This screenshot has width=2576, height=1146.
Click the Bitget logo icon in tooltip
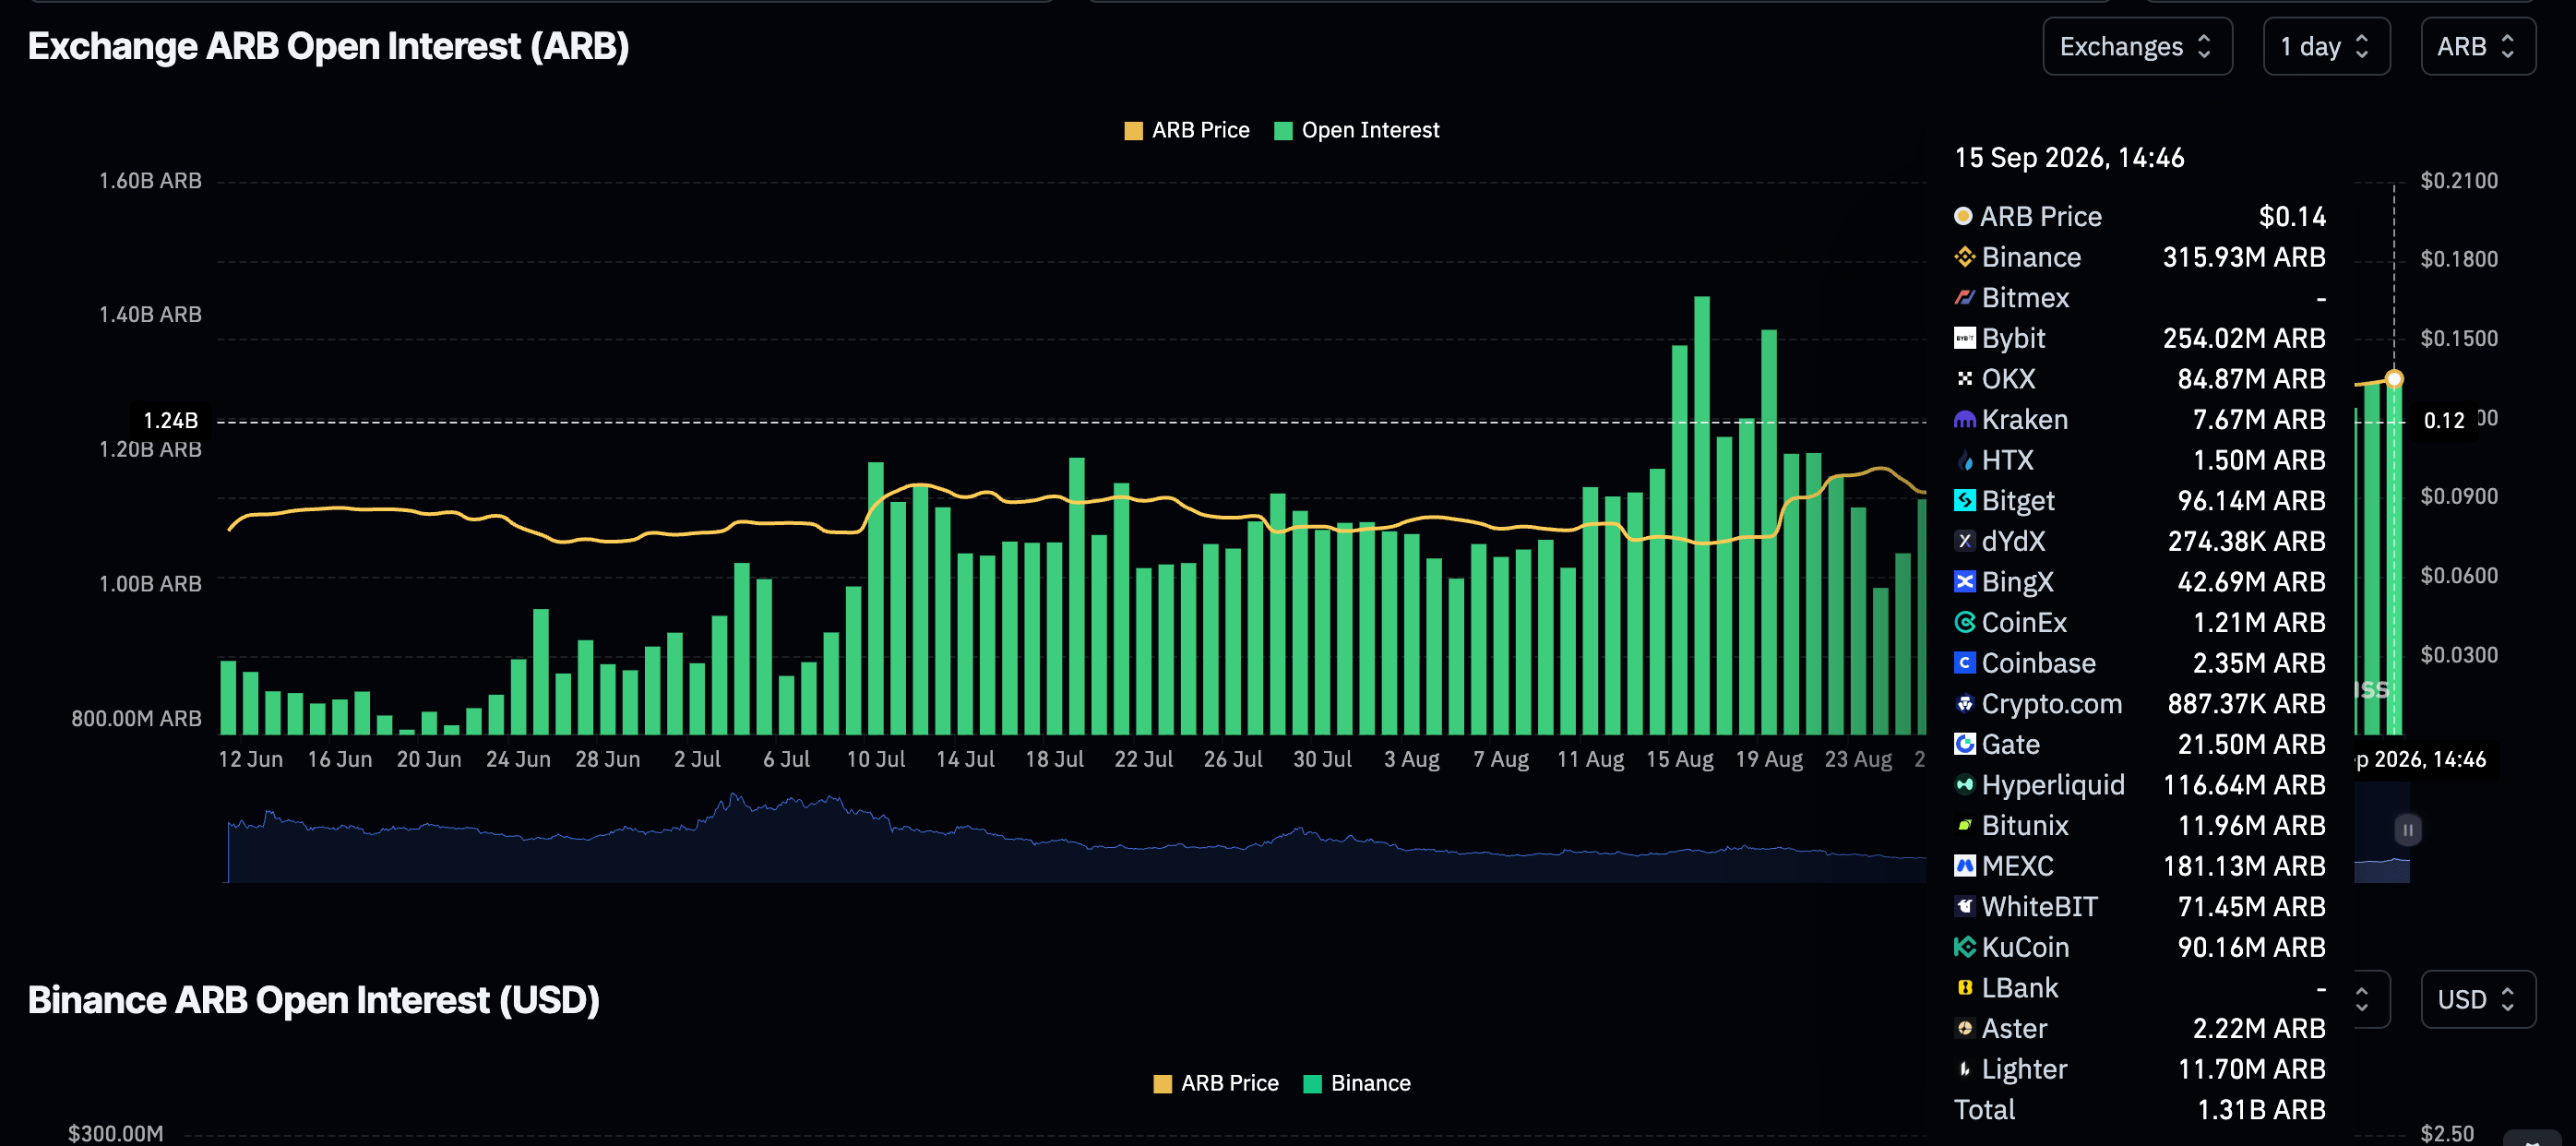point(1964,501)
